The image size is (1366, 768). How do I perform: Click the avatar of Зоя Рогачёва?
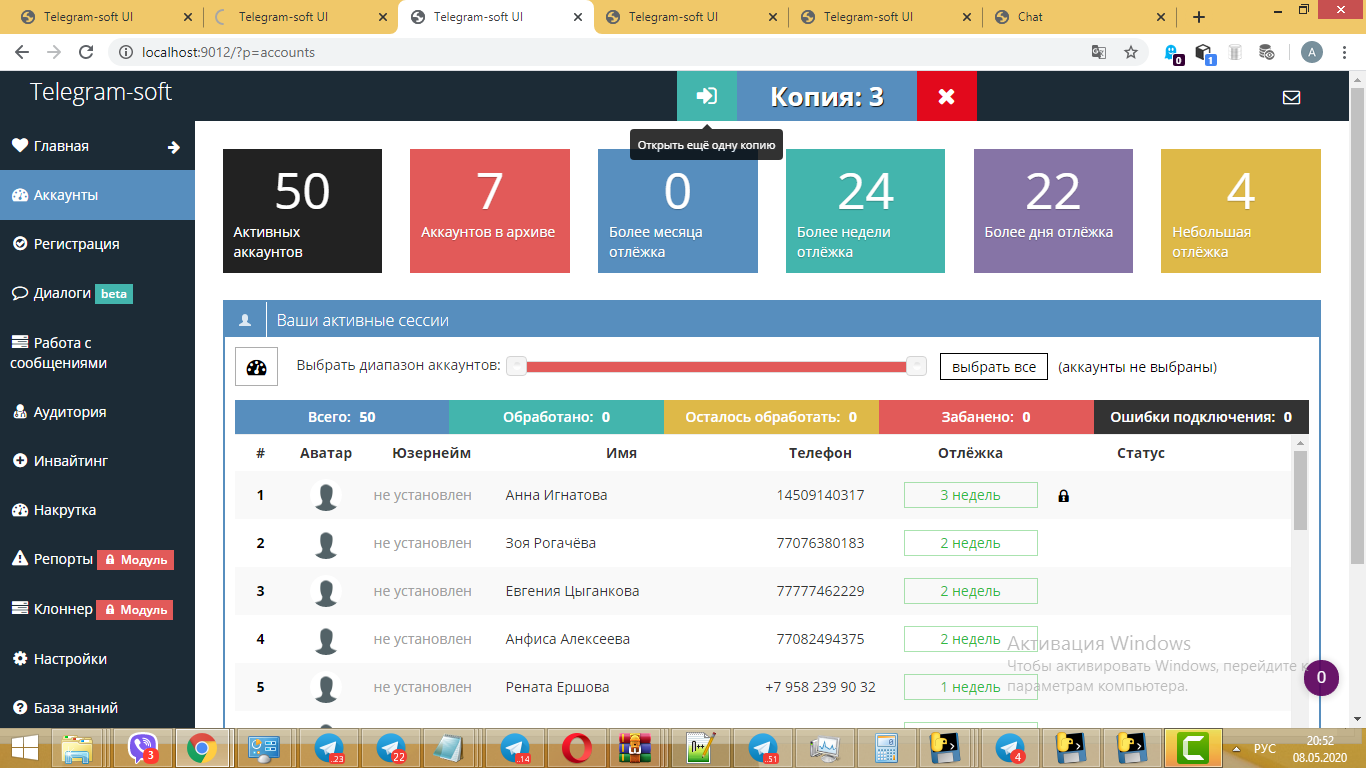click(x=325, y=543)
